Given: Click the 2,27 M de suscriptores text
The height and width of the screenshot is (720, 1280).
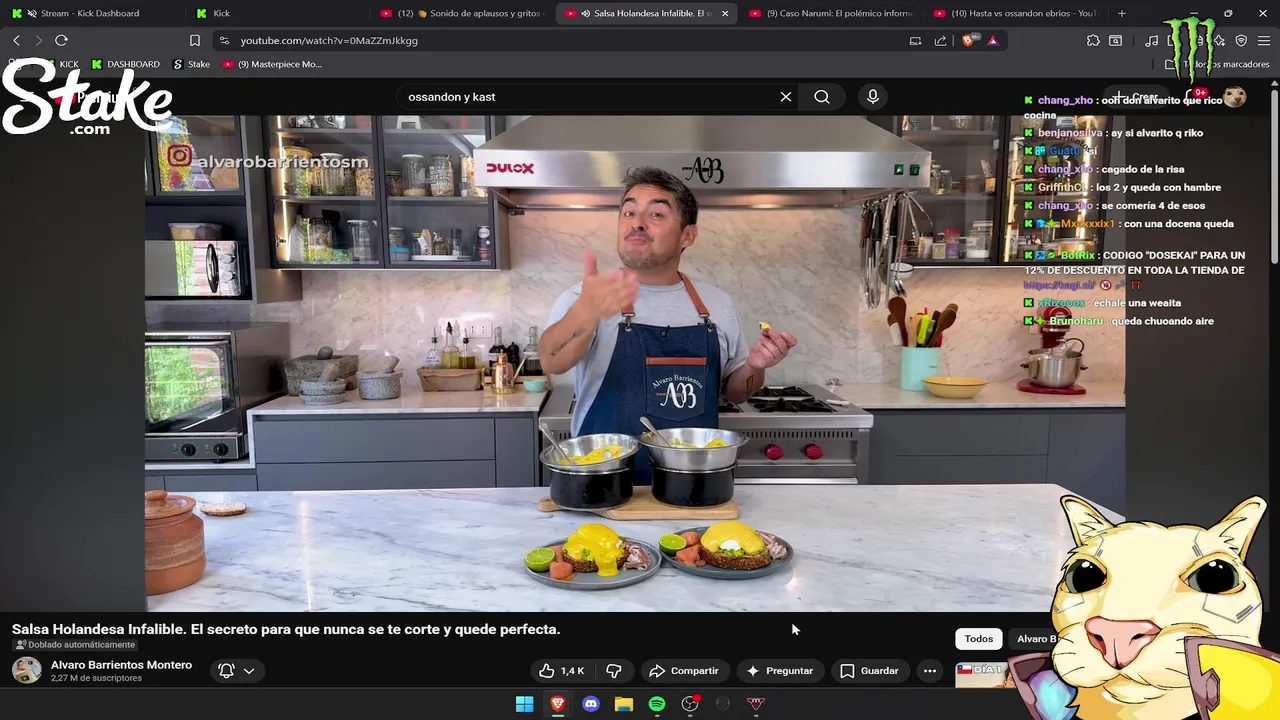Looking at the screenshot, I should (96, 678).
